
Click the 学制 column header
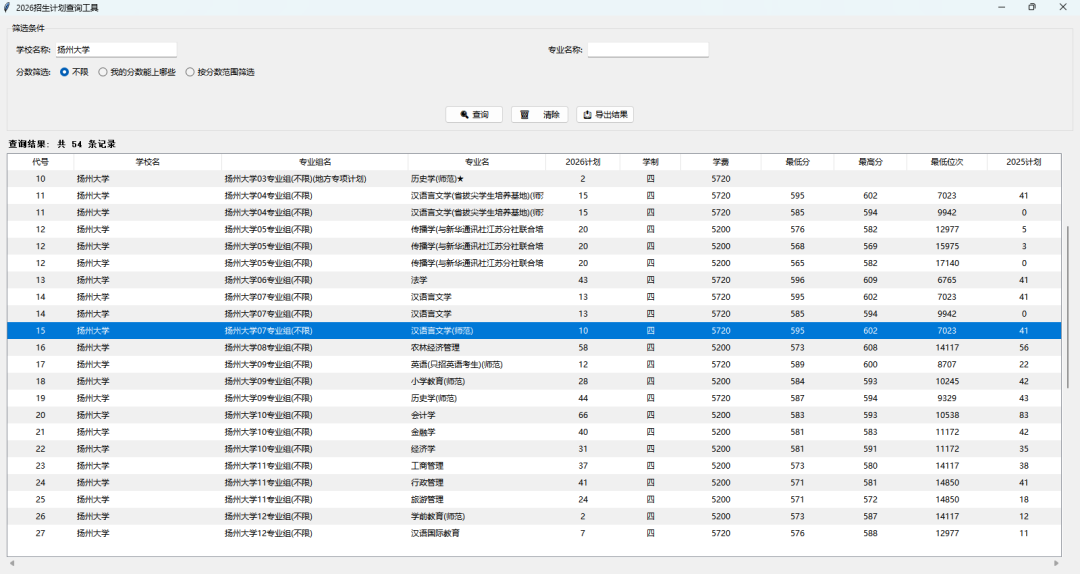pos(650,162)
